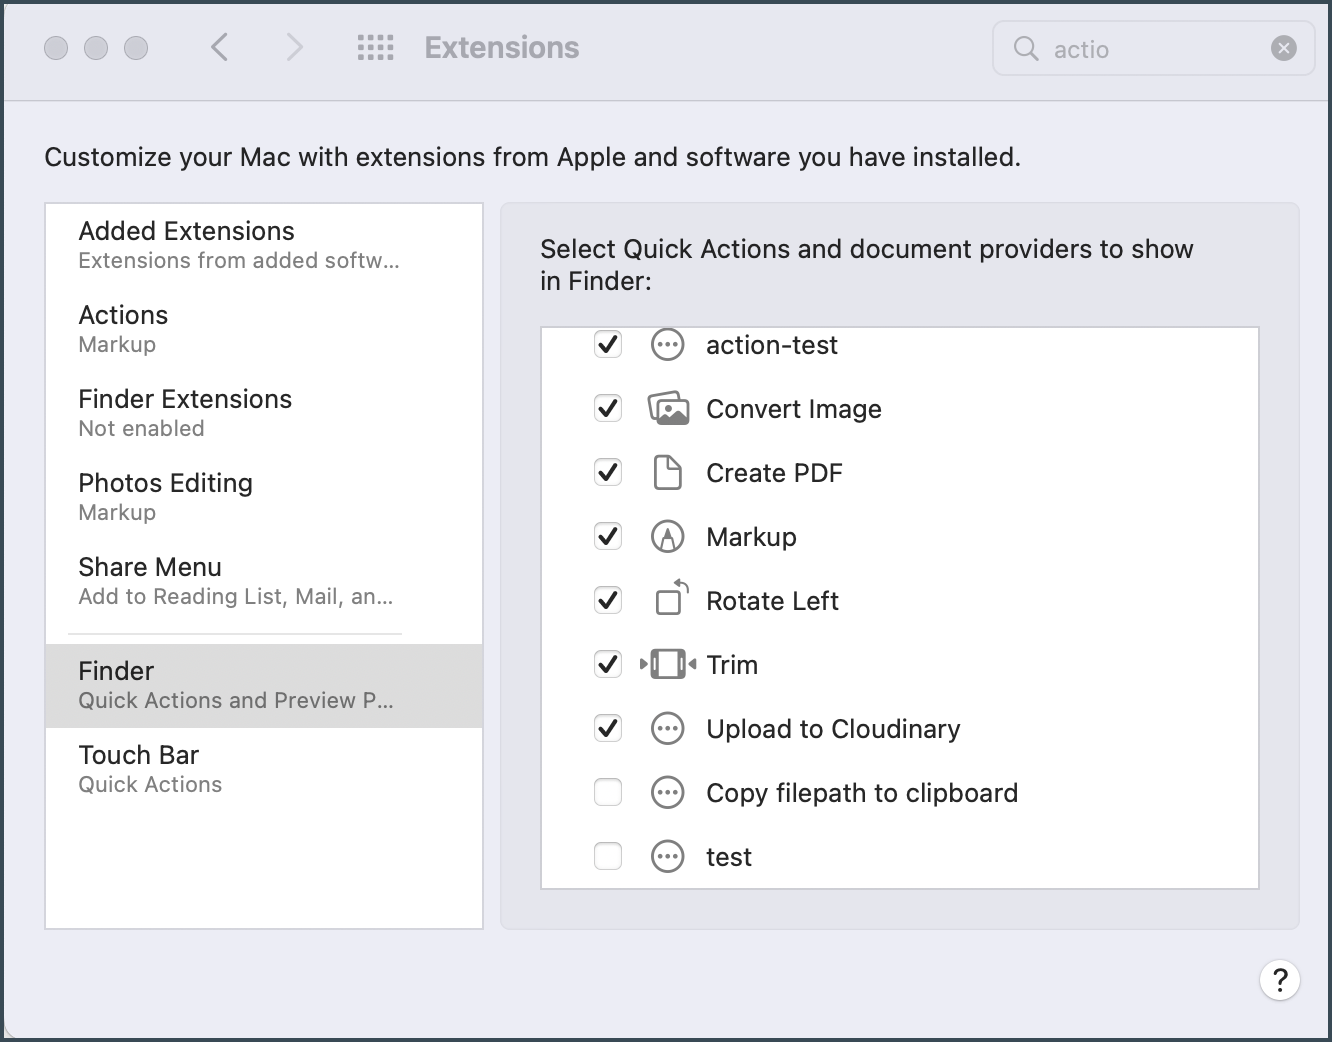The height and width of the screenshot is (1042, 1332).
Task: Open the Touch Bar category
Action: (264, 769)
